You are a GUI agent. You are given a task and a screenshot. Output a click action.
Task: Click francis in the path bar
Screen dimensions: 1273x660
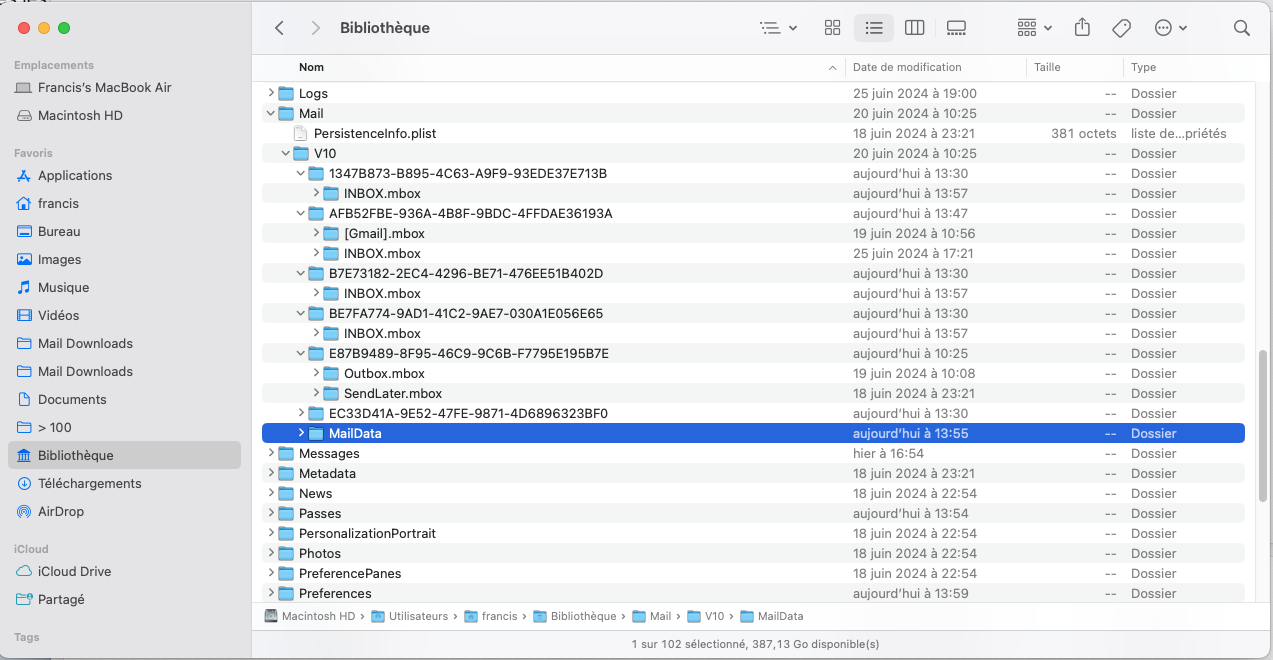[x=490, y=616]
